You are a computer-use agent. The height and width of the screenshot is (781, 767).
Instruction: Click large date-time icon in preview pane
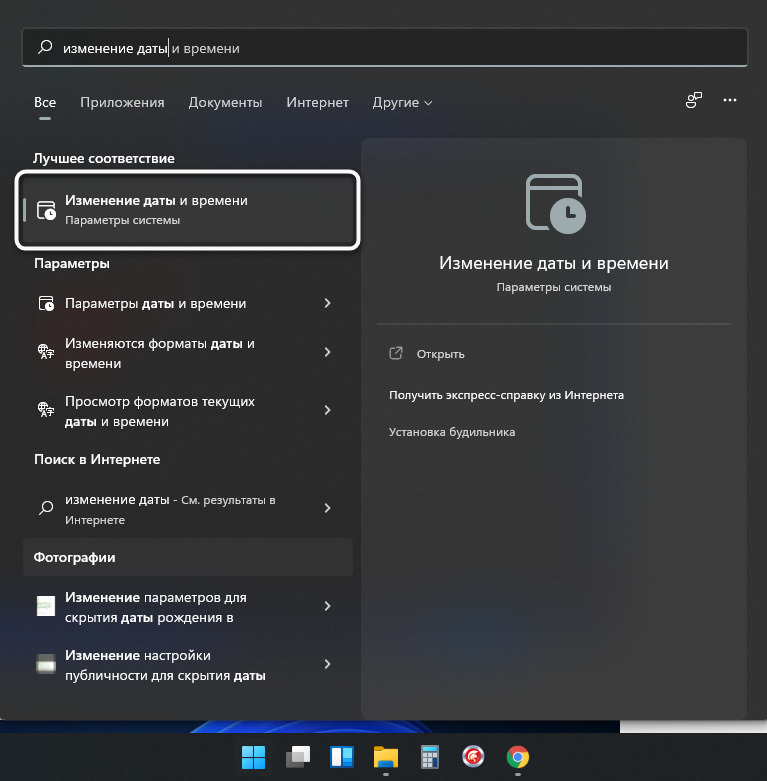coord(555,204)
